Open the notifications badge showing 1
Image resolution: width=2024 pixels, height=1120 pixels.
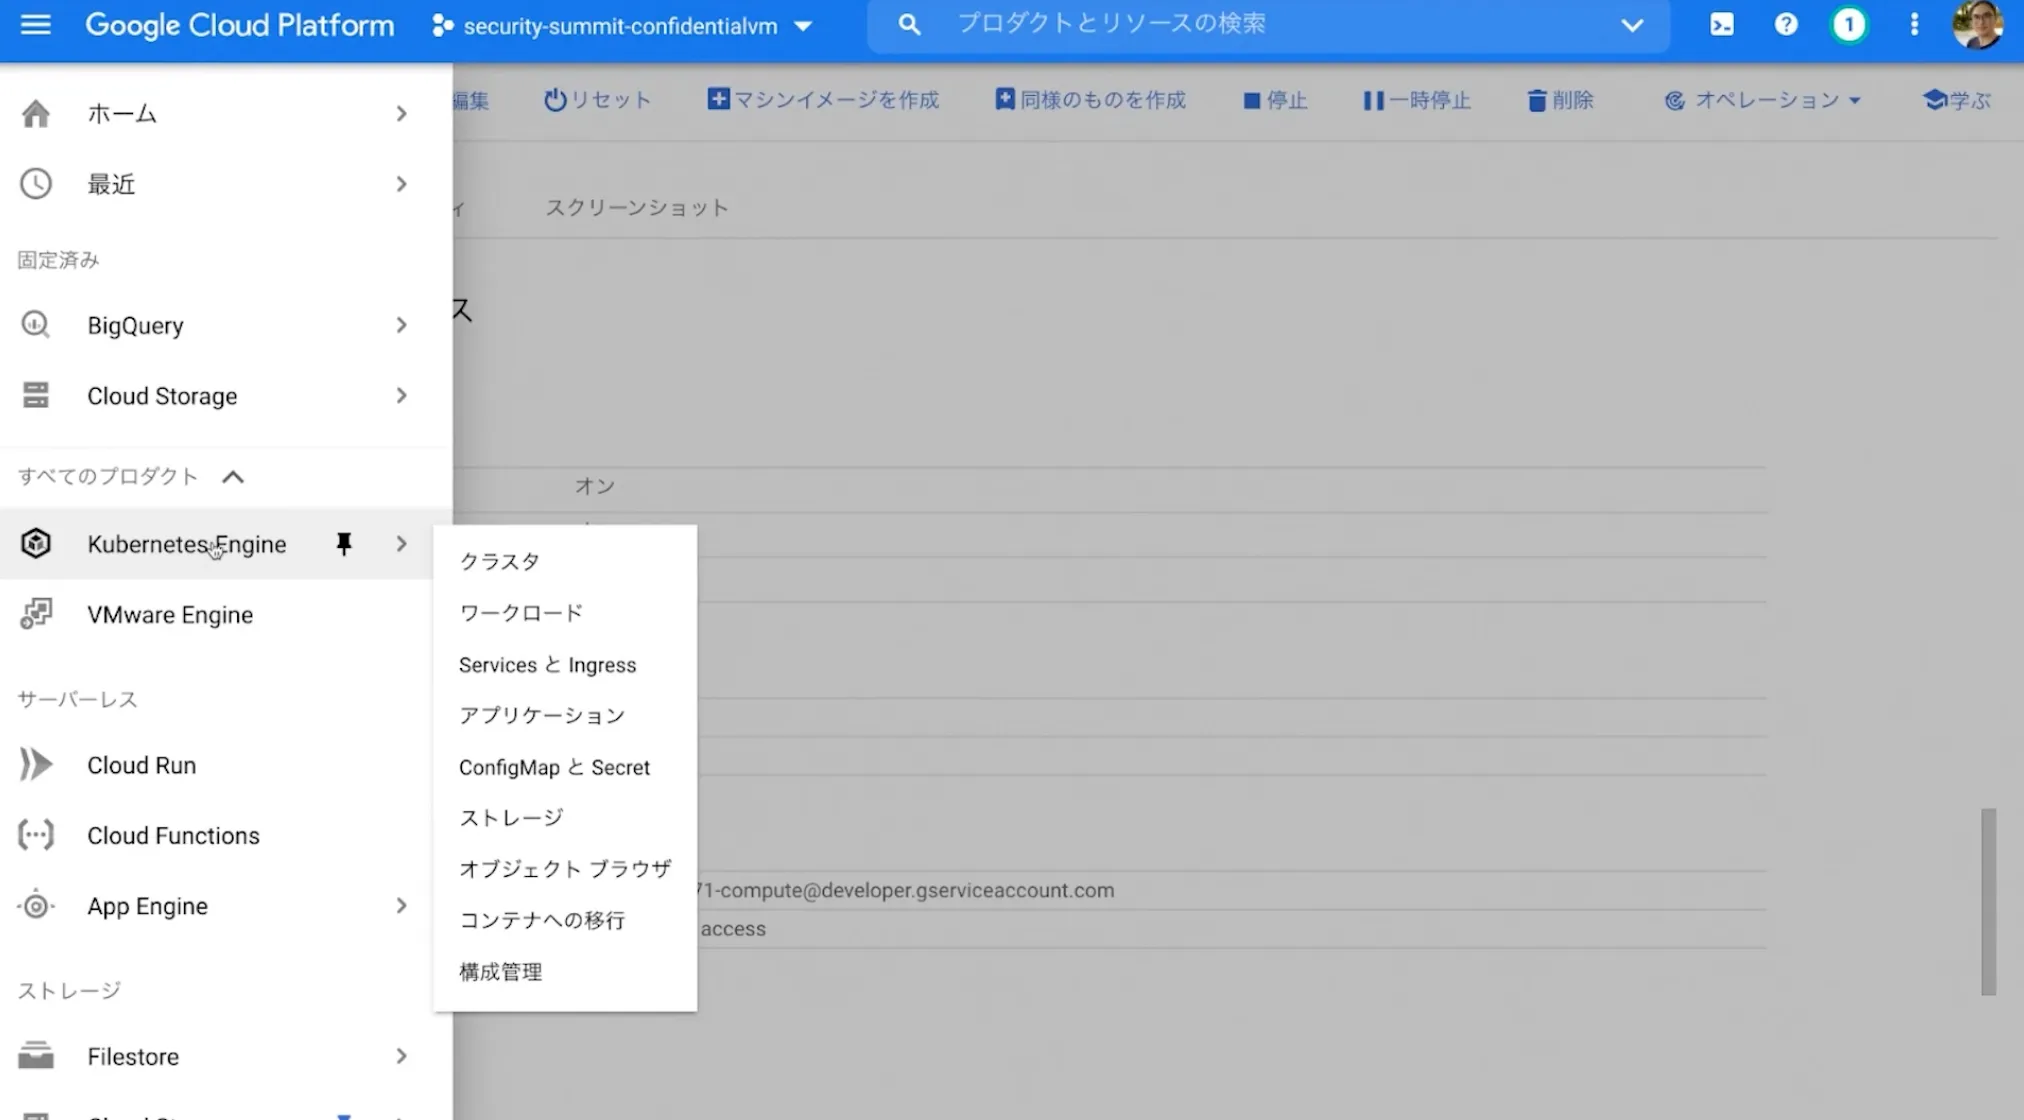[x=1849, y=25]
